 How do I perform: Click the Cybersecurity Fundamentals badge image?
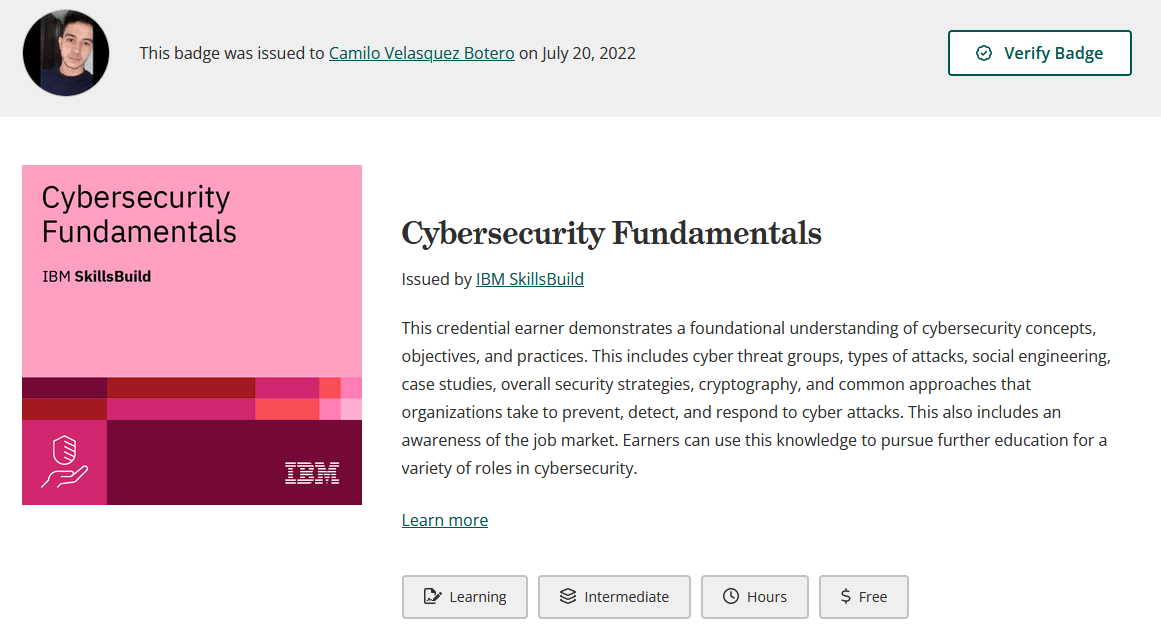tap(192, 335)
